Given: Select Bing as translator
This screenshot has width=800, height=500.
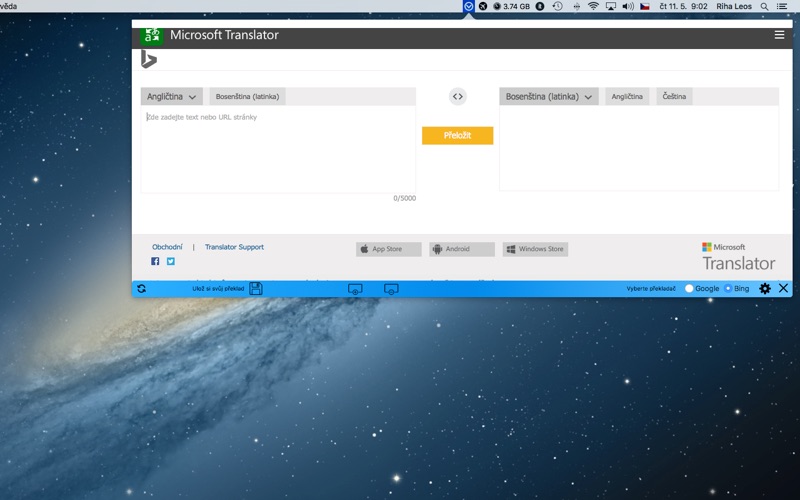Looking at the screenshot, I should coord(728,288).
